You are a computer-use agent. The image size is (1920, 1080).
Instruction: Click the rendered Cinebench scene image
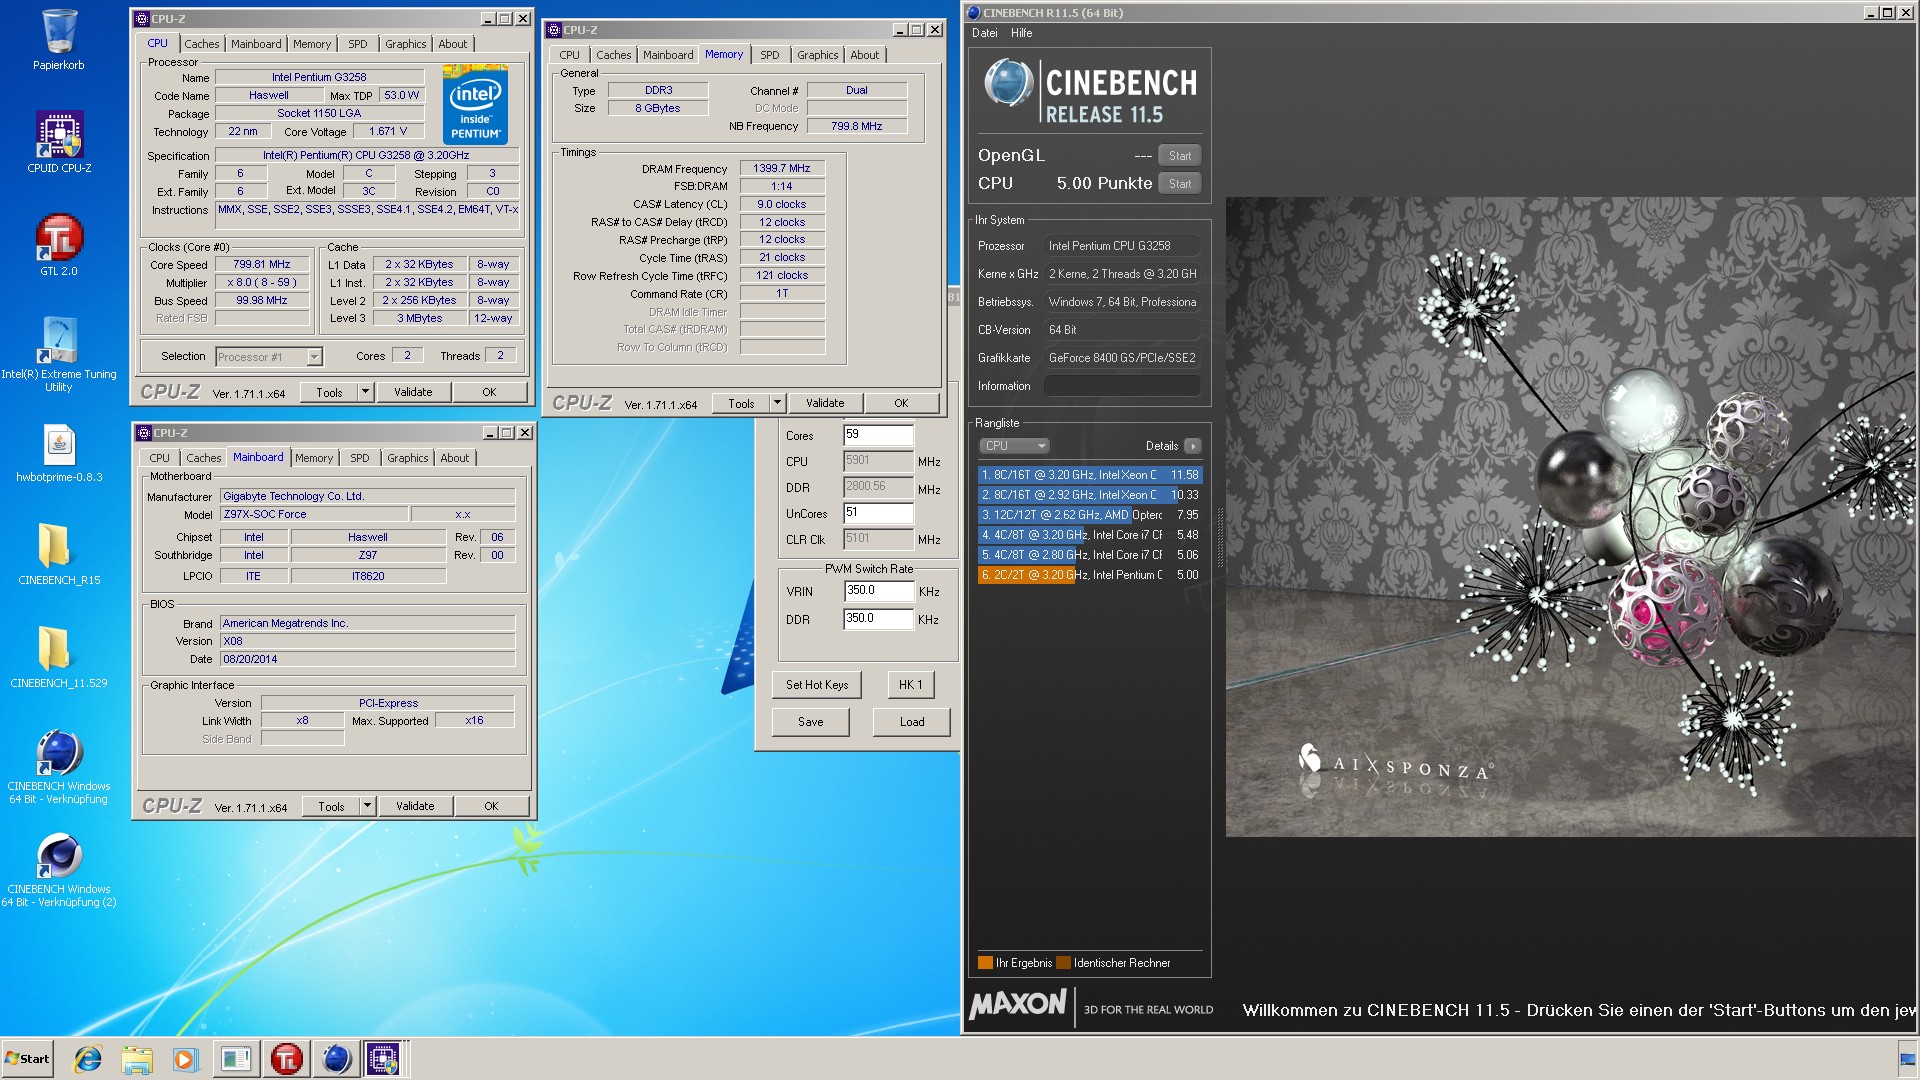tap(1570, 517)
